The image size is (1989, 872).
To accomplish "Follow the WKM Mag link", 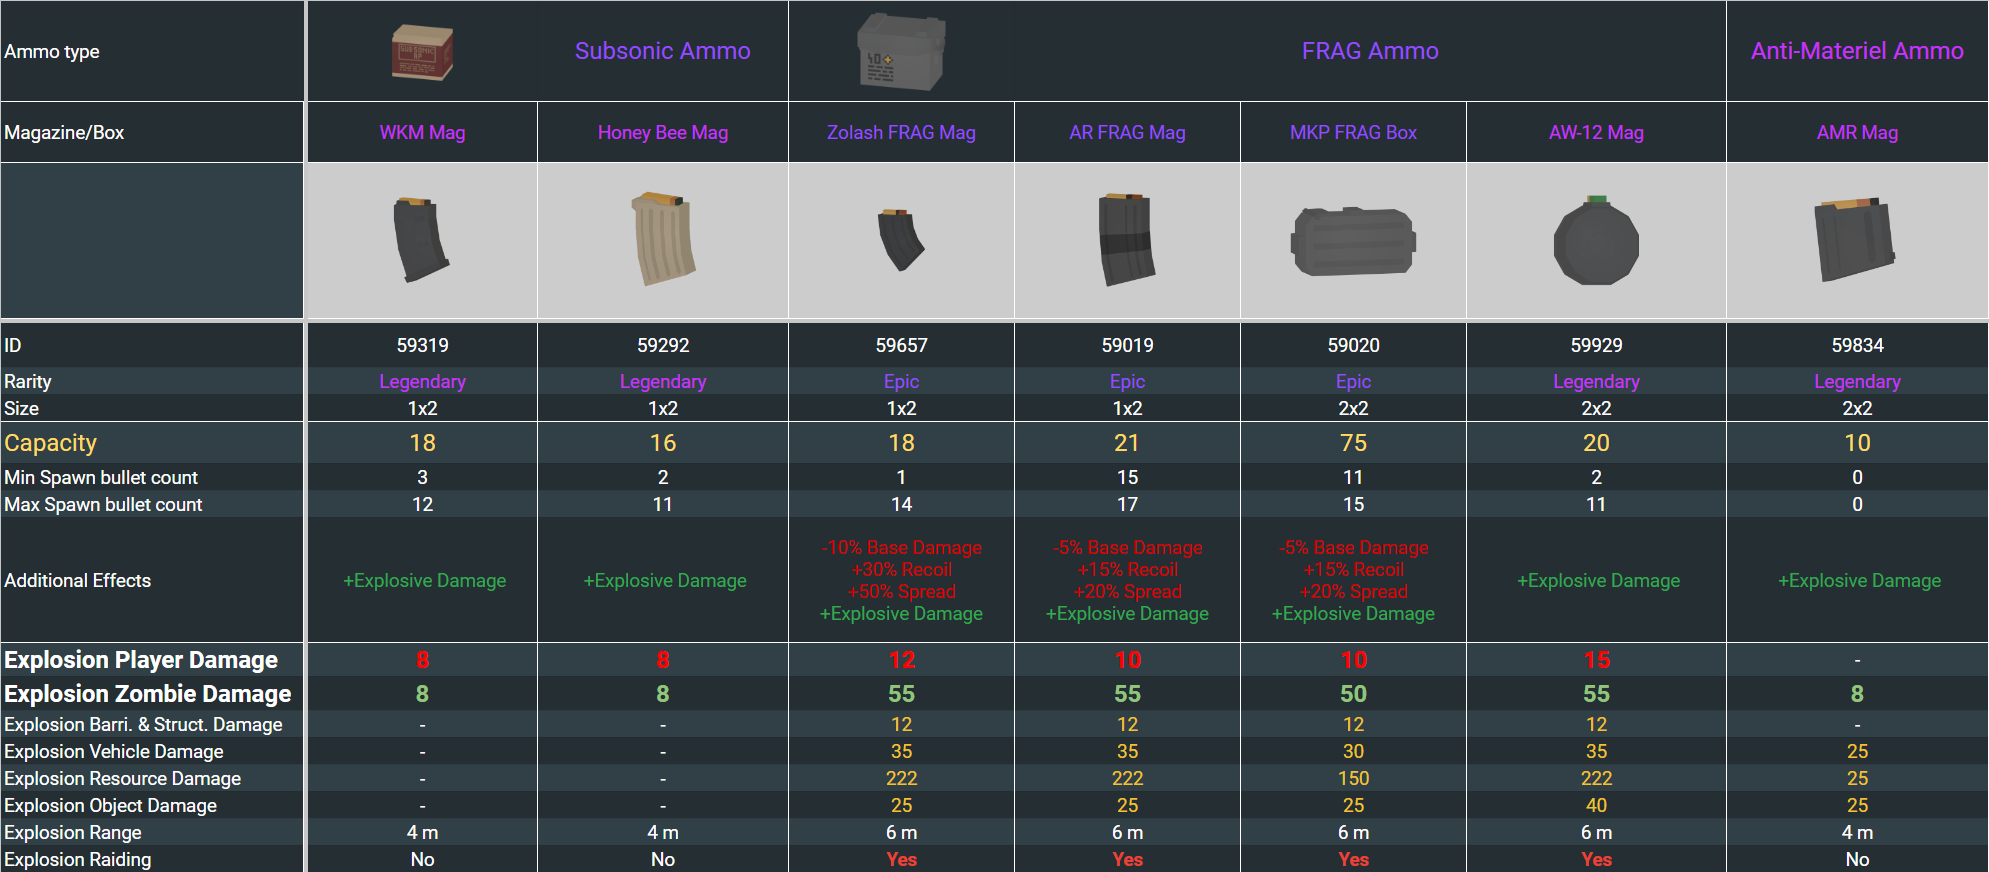I will point(422,133).
